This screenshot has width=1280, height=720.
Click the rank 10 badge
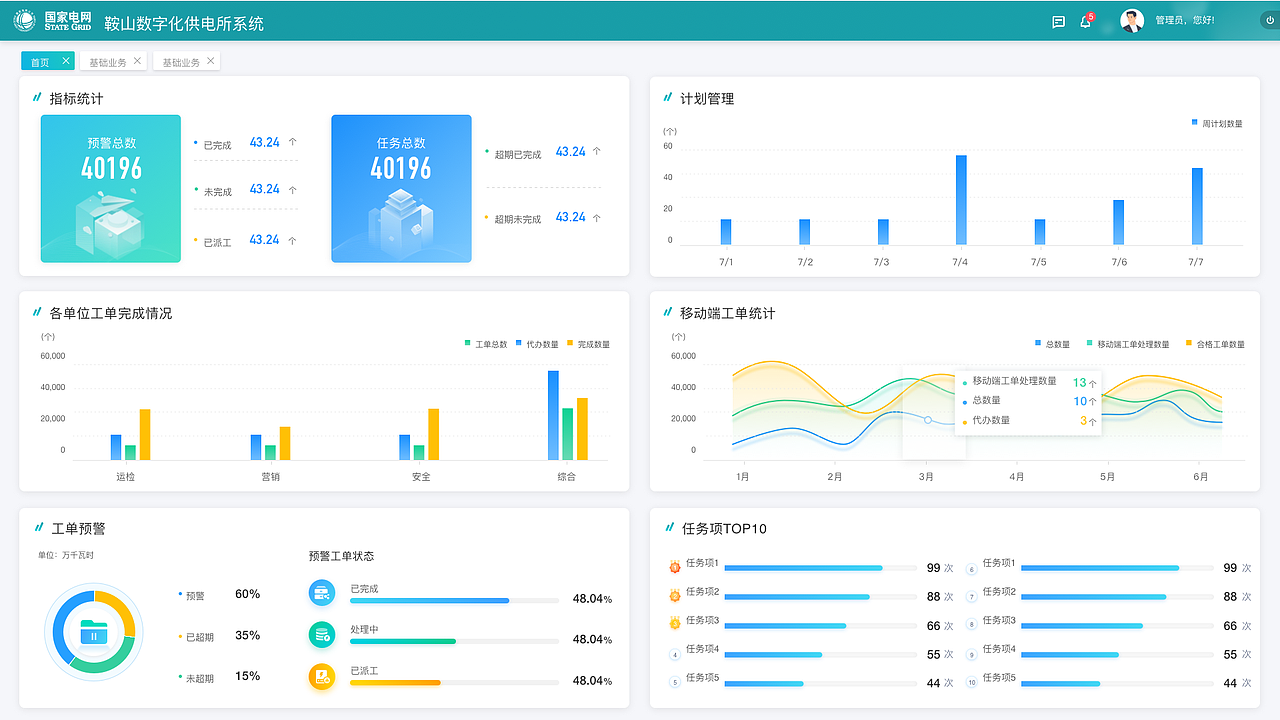pos(971,683)
